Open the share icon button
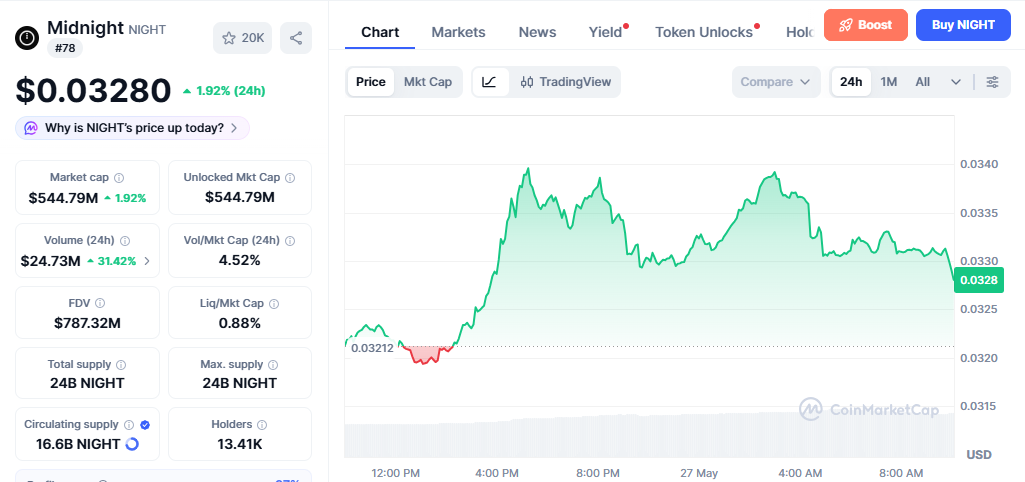This screenshot has width=1025, height=482. 296,38
